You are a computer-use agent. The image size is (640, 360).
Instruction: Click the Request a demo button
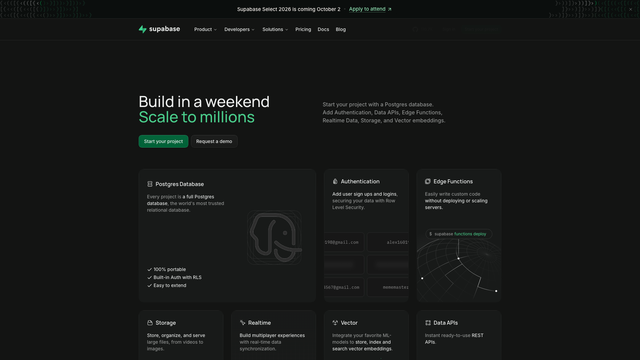(x=214, y=141)
